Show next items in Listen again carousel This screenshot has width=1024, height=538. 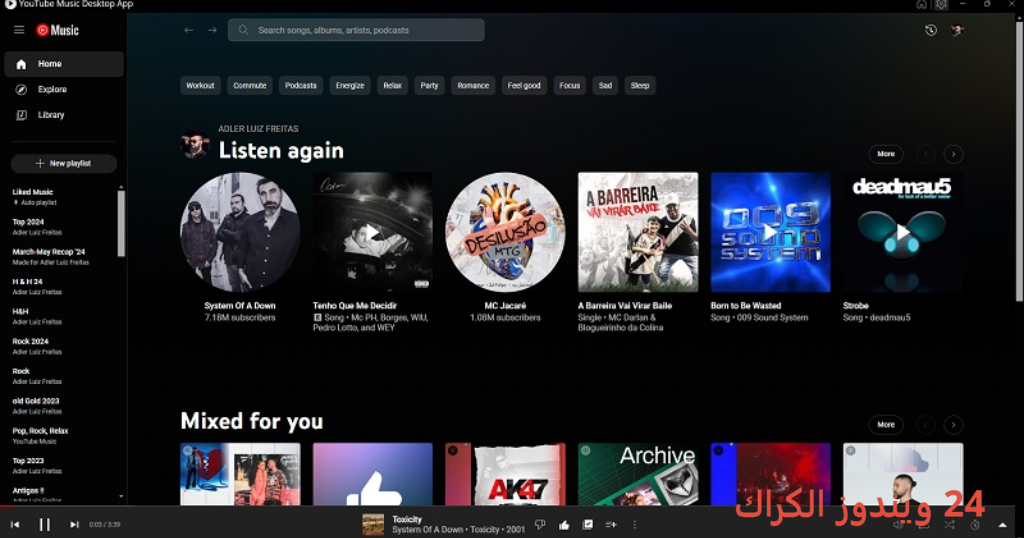(x=953, y=154)
